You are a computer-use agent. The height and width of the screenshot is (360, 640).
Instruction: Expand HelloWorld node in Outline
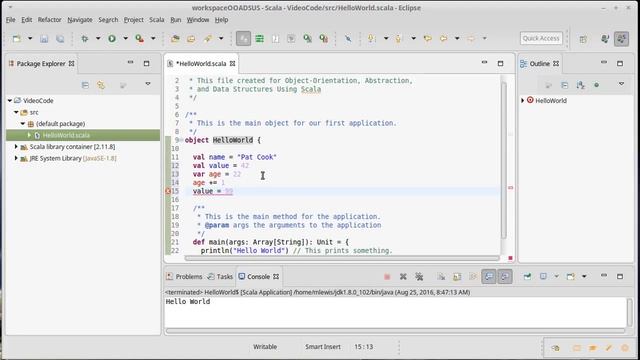coord(523,100)
